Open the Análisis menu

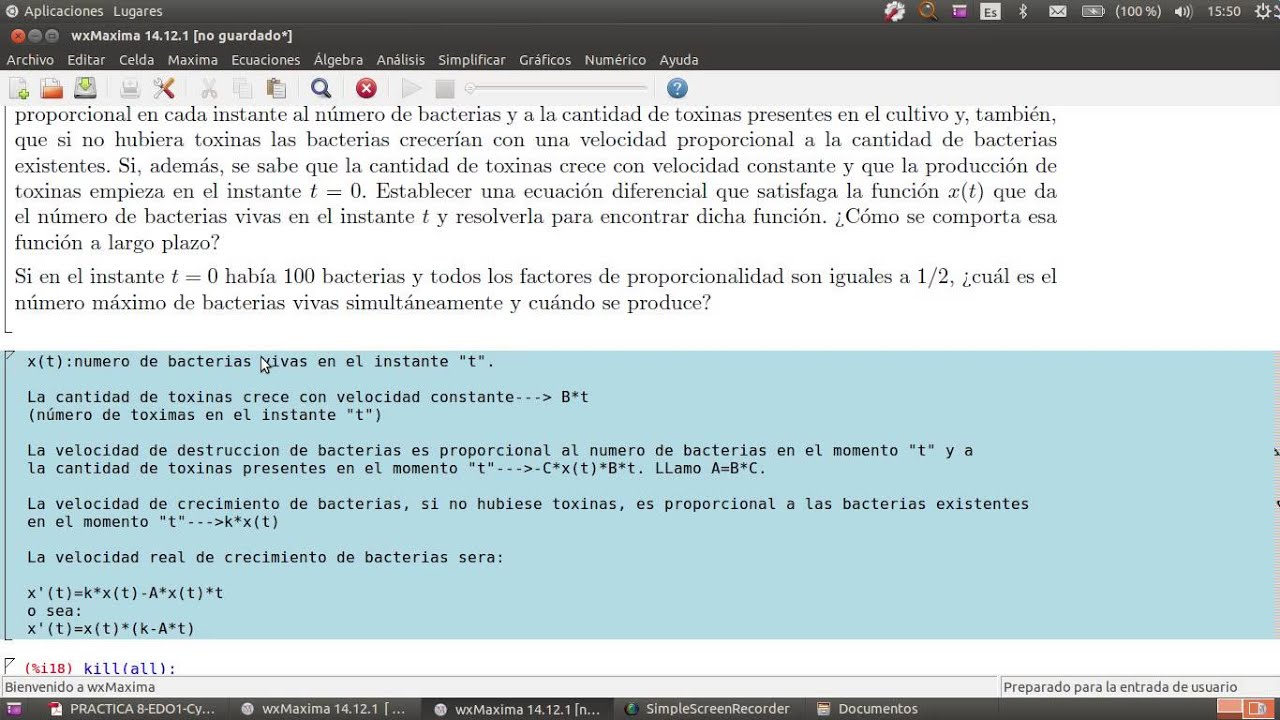point(401,60)
